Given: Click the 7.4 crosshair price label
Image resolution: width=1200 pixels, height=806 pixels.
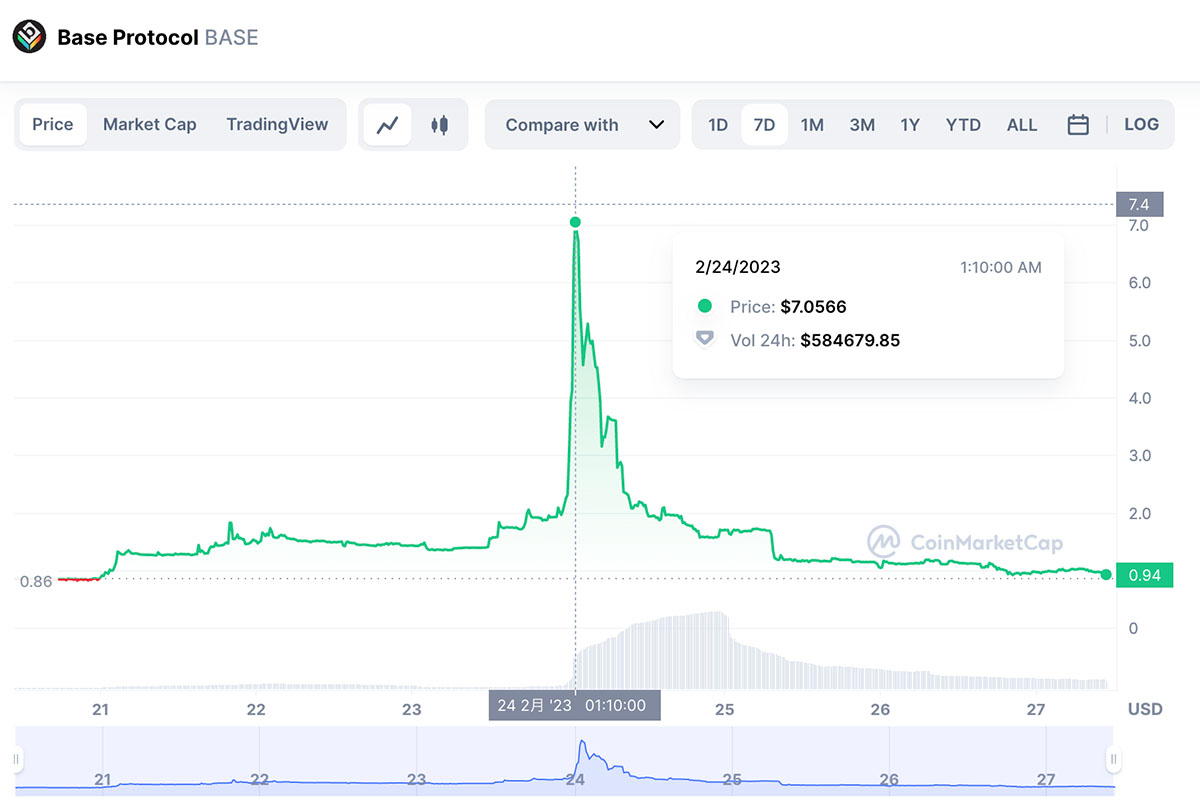Looking at the screenshot, I should coord(1139,205).
